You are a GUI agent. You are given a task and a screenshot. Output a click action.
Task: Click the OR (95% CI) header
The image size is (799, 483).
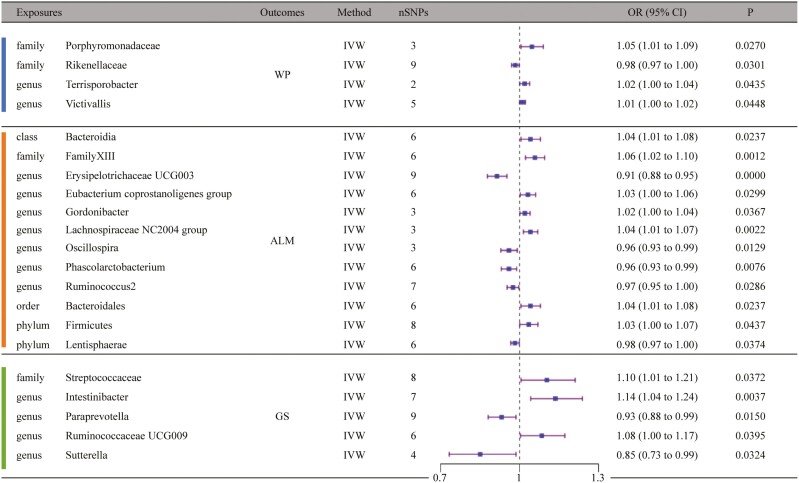pos(657,12)
